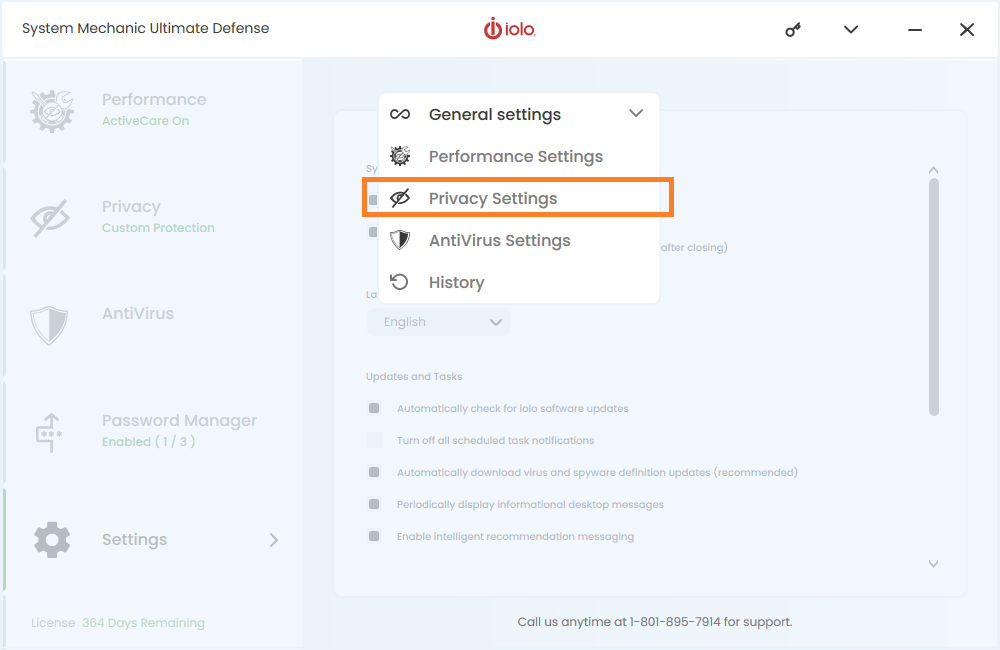The height and width of the screenshot is (650, 1000).
Task: Click the crossed-eye icon beside Privacy Settings
Action: pos(400,198)
